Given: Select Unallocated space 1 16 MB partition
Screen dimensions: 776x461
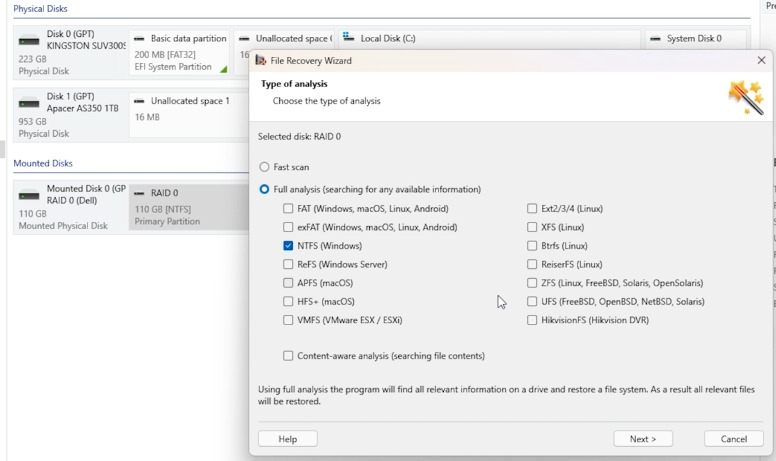Looking at the screenshot, I should point(189,115).
